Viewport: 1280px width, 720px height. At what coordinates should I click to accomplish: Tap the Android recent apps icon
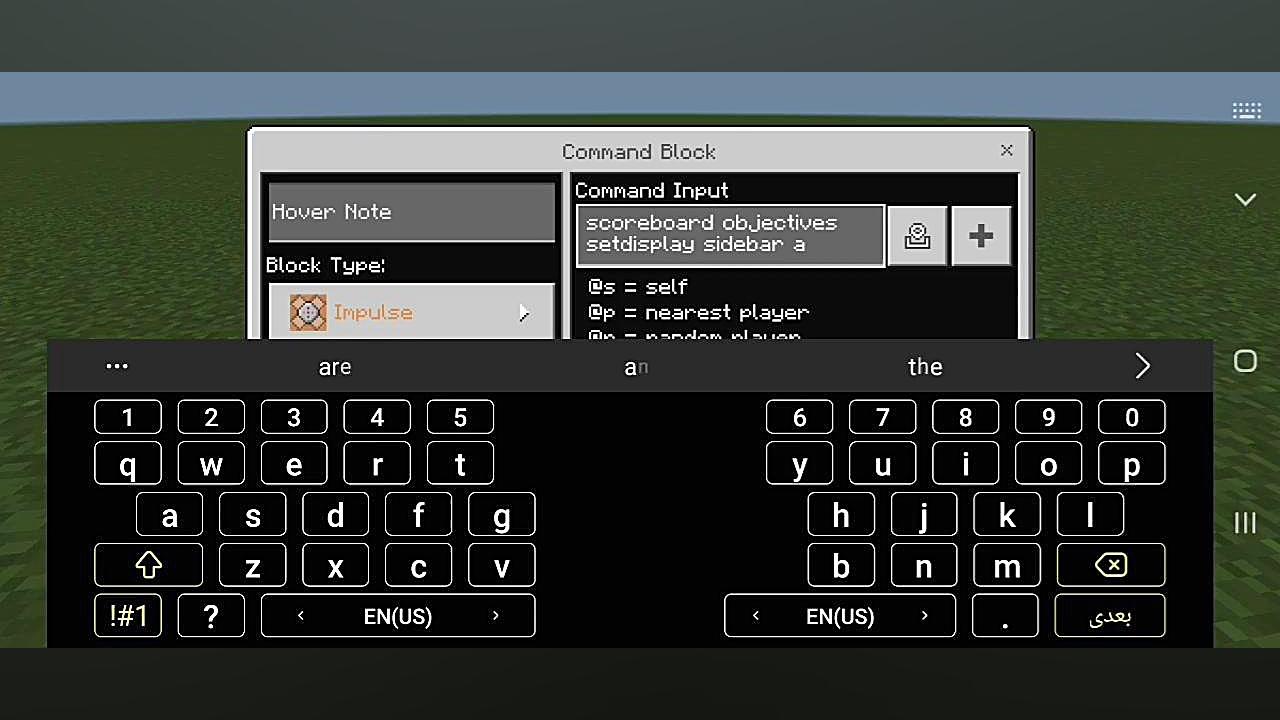pos(1245,522)
